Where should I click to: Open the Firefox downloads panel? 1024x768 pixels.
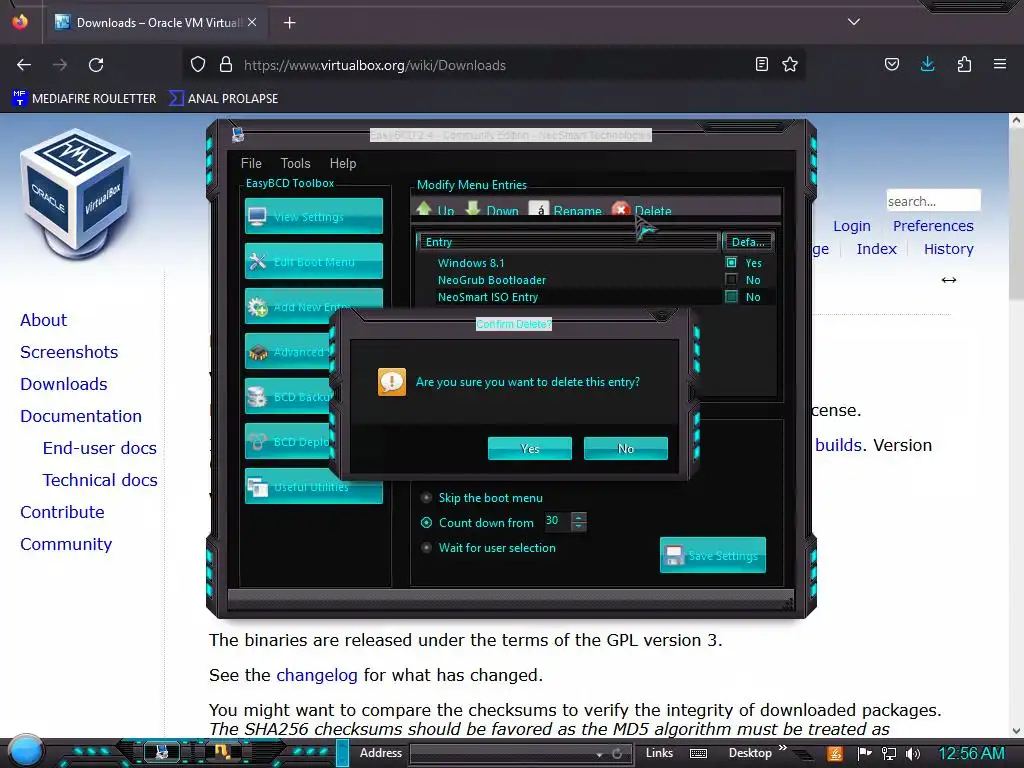[927, 65]
